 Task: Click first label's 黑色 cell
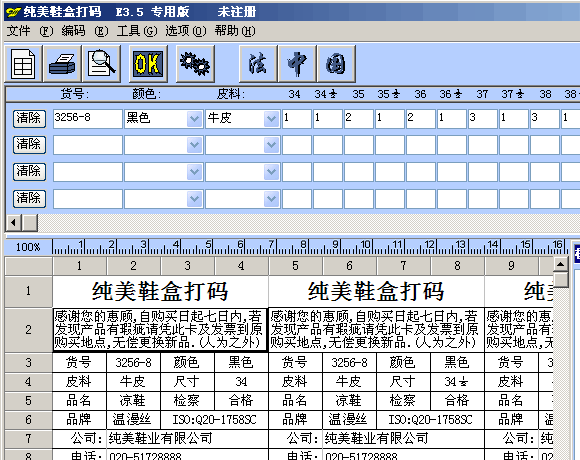(241, 362)
